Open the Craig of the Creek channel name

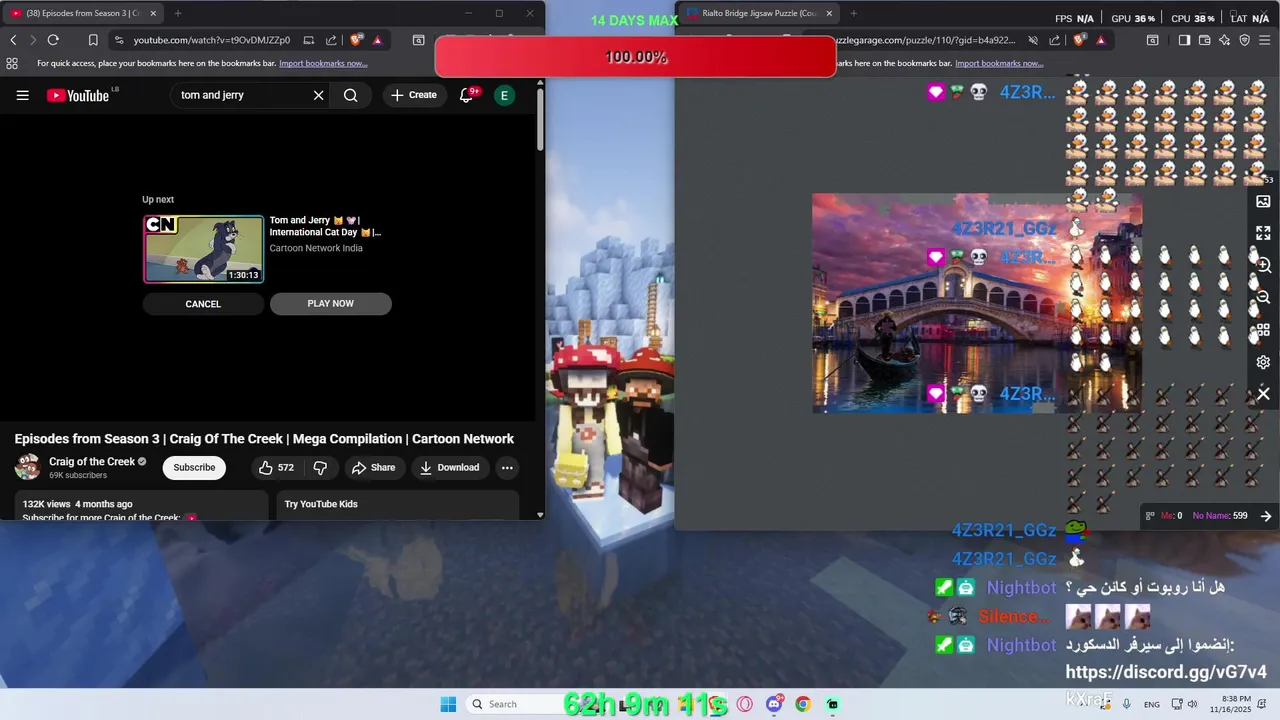[x=92, y=462]
